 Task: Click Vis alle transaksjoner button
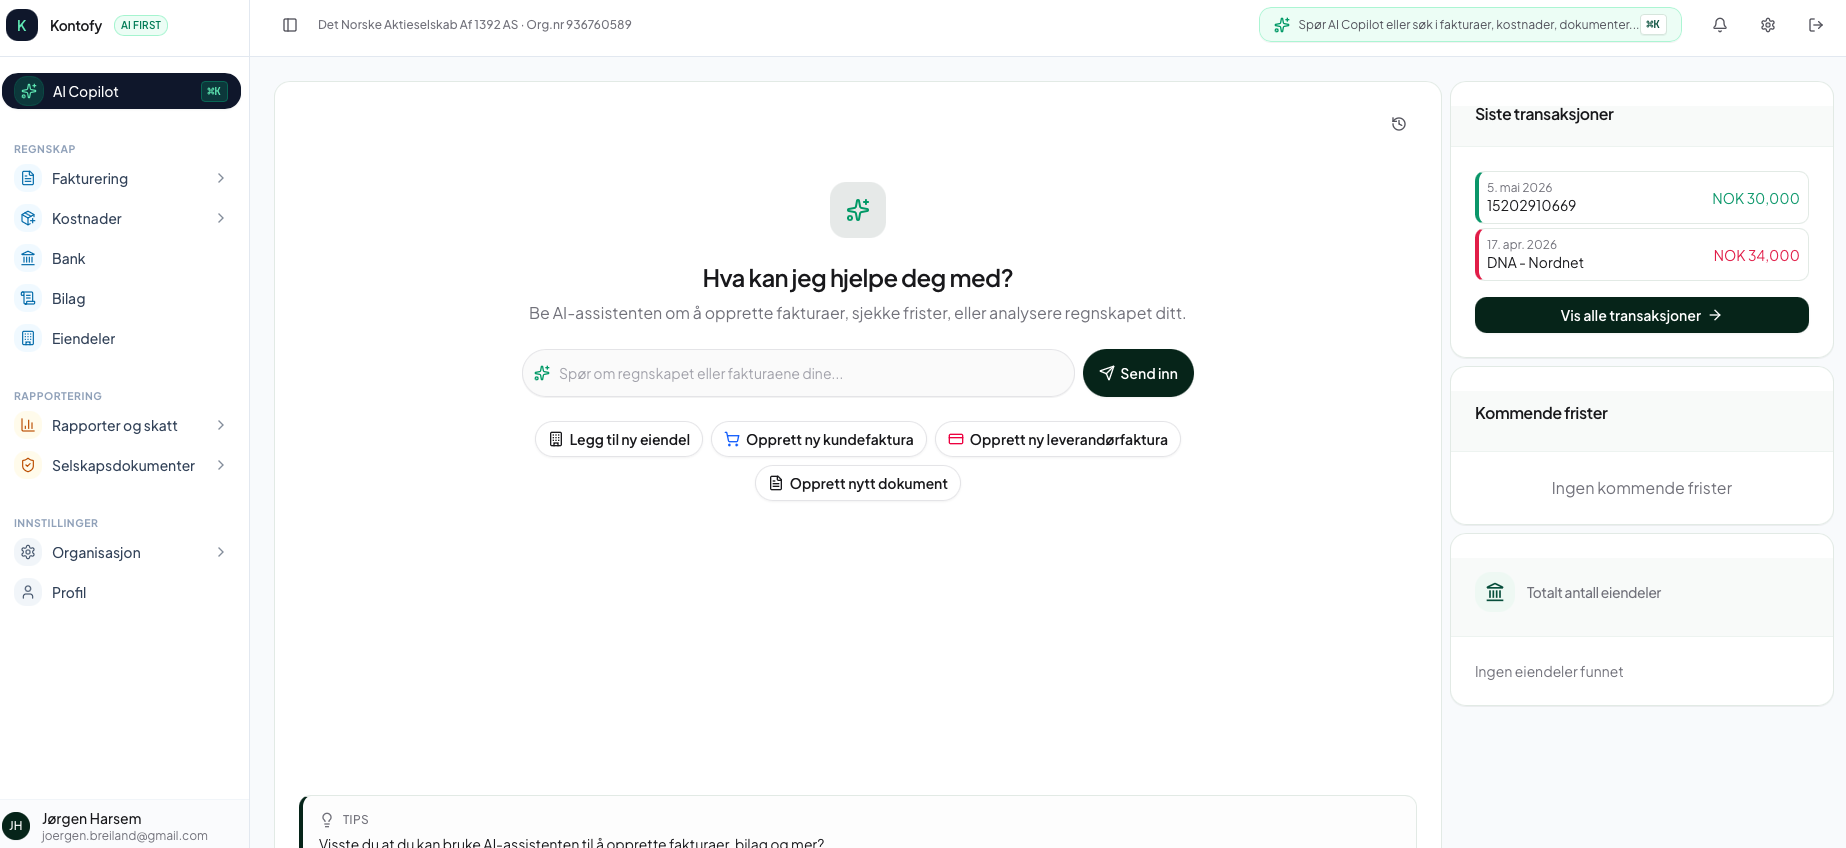click(1642, 315)
